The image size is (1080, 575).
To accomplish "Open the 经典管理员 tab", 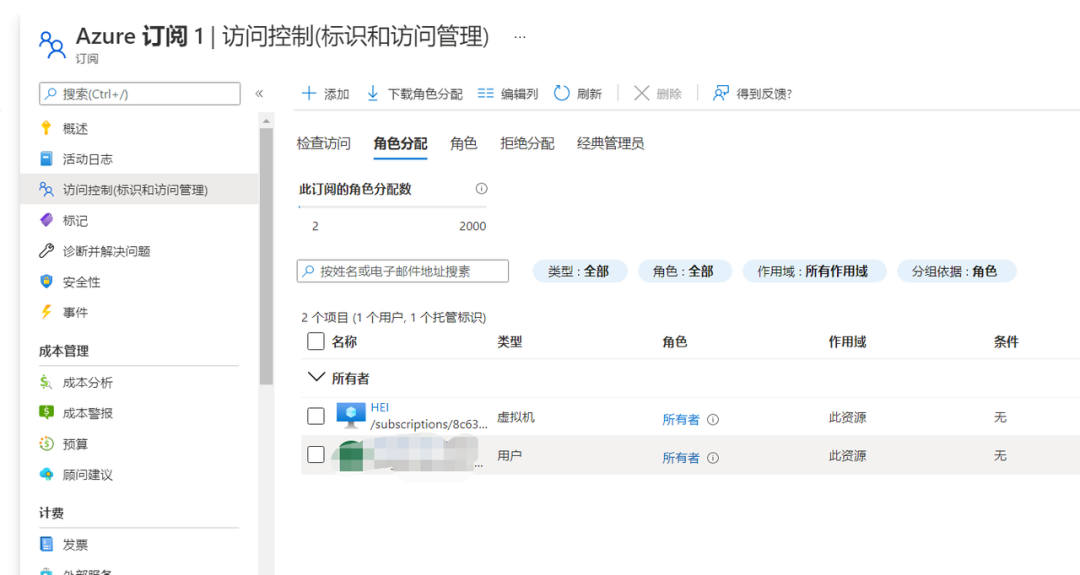I will tap(610, 143).
